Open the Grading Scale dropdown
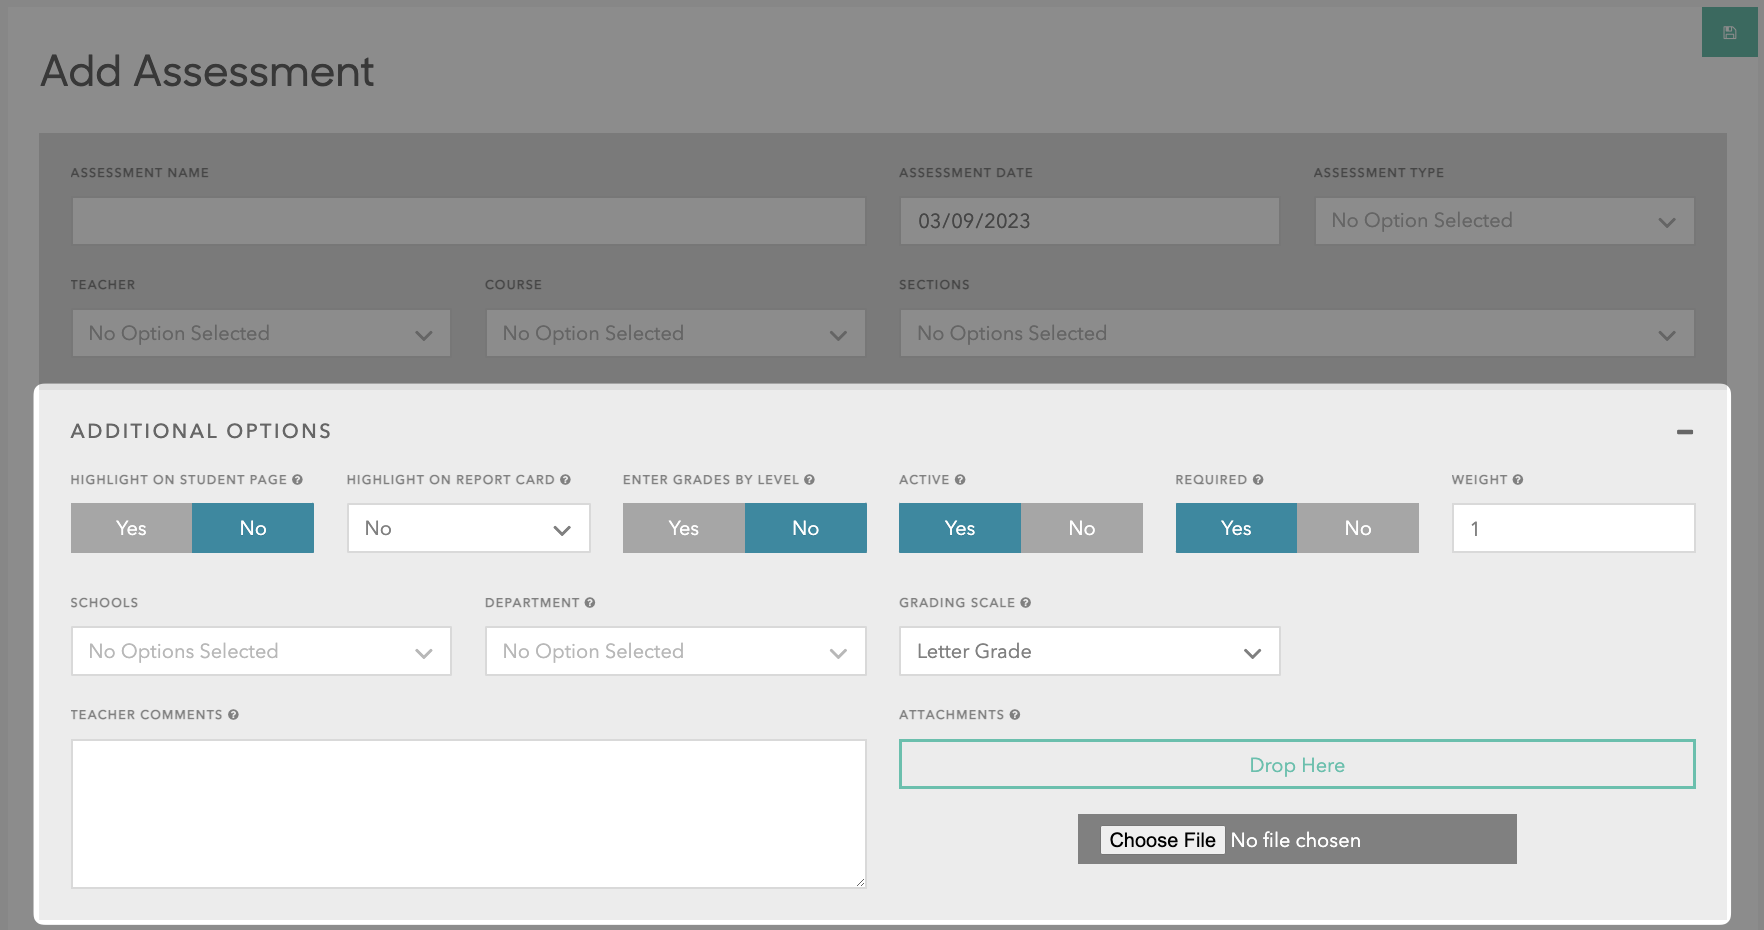Image resolution: width=1764 pixels, height=930 pixels. point(1089,651)
